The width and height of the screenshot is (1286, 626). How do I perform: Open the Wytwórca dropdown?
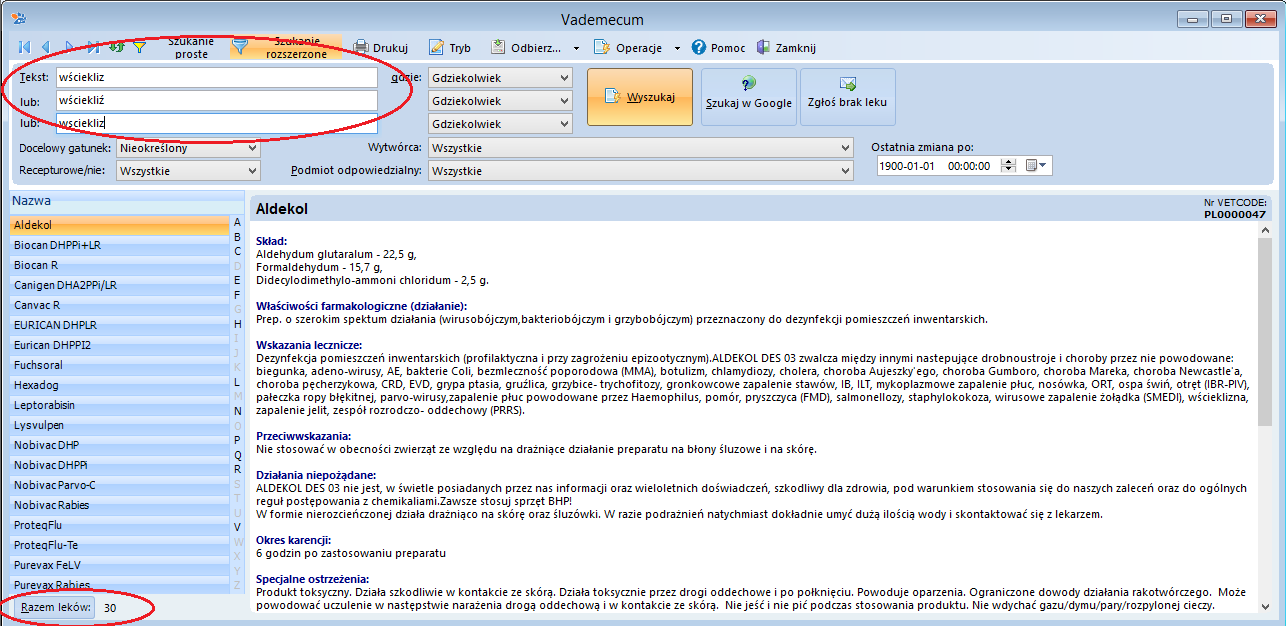tap(641, 148)
